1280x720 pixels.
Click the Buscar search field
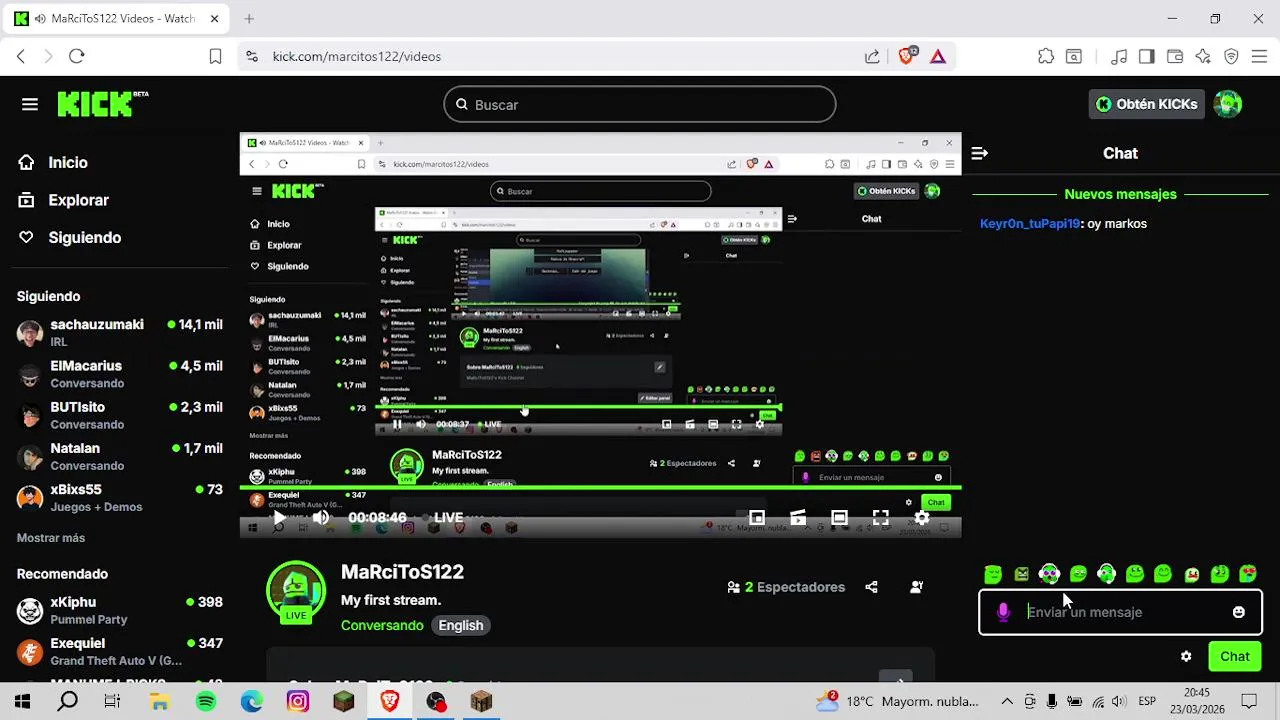(x=640, y=104)
